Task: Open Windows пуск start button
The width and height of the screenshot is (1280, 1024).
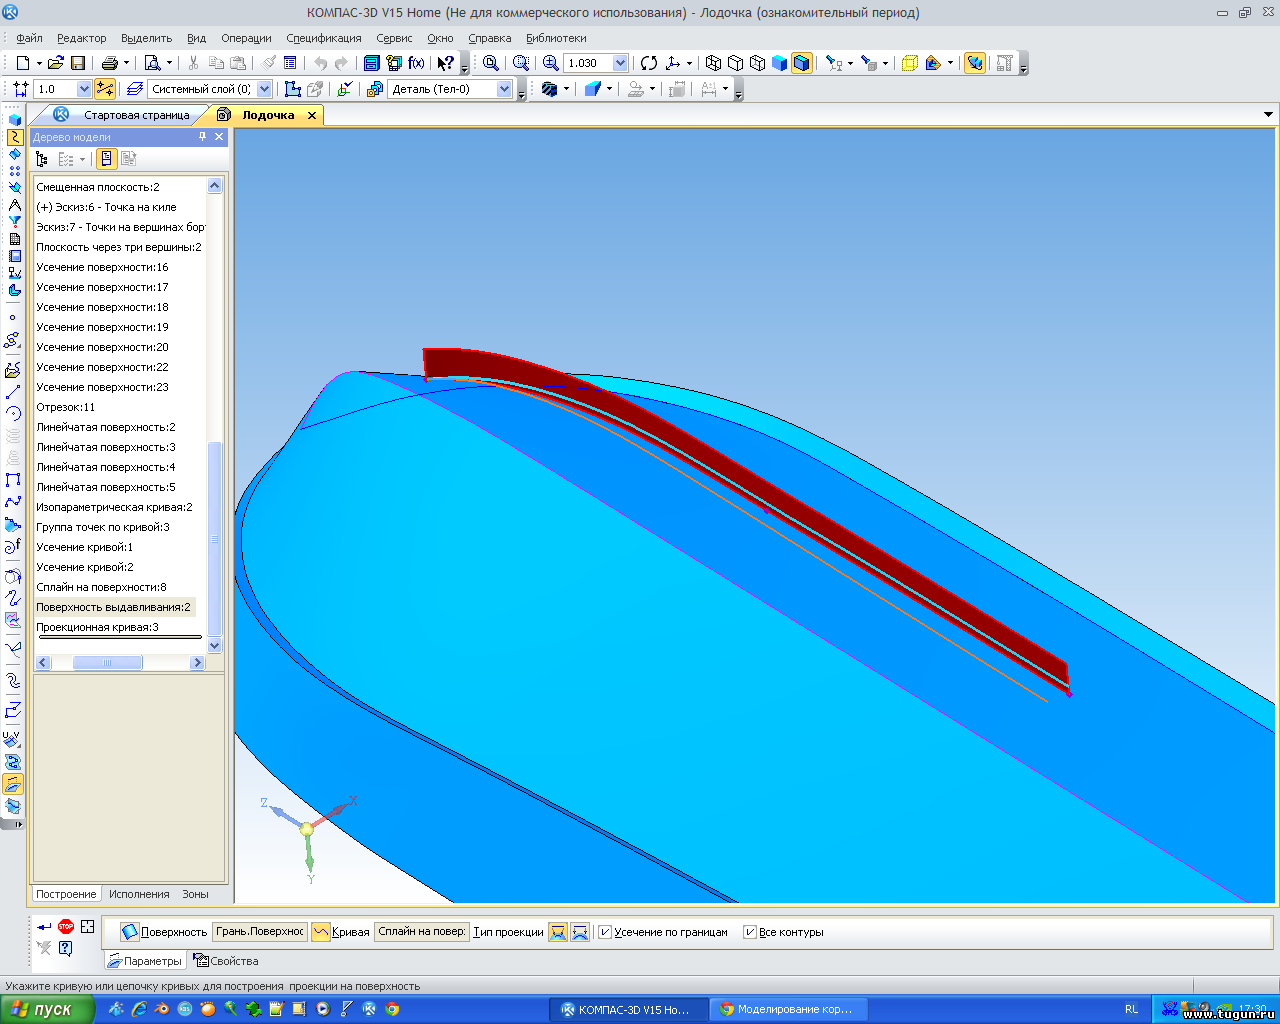Action: [x=47, y=1009]
